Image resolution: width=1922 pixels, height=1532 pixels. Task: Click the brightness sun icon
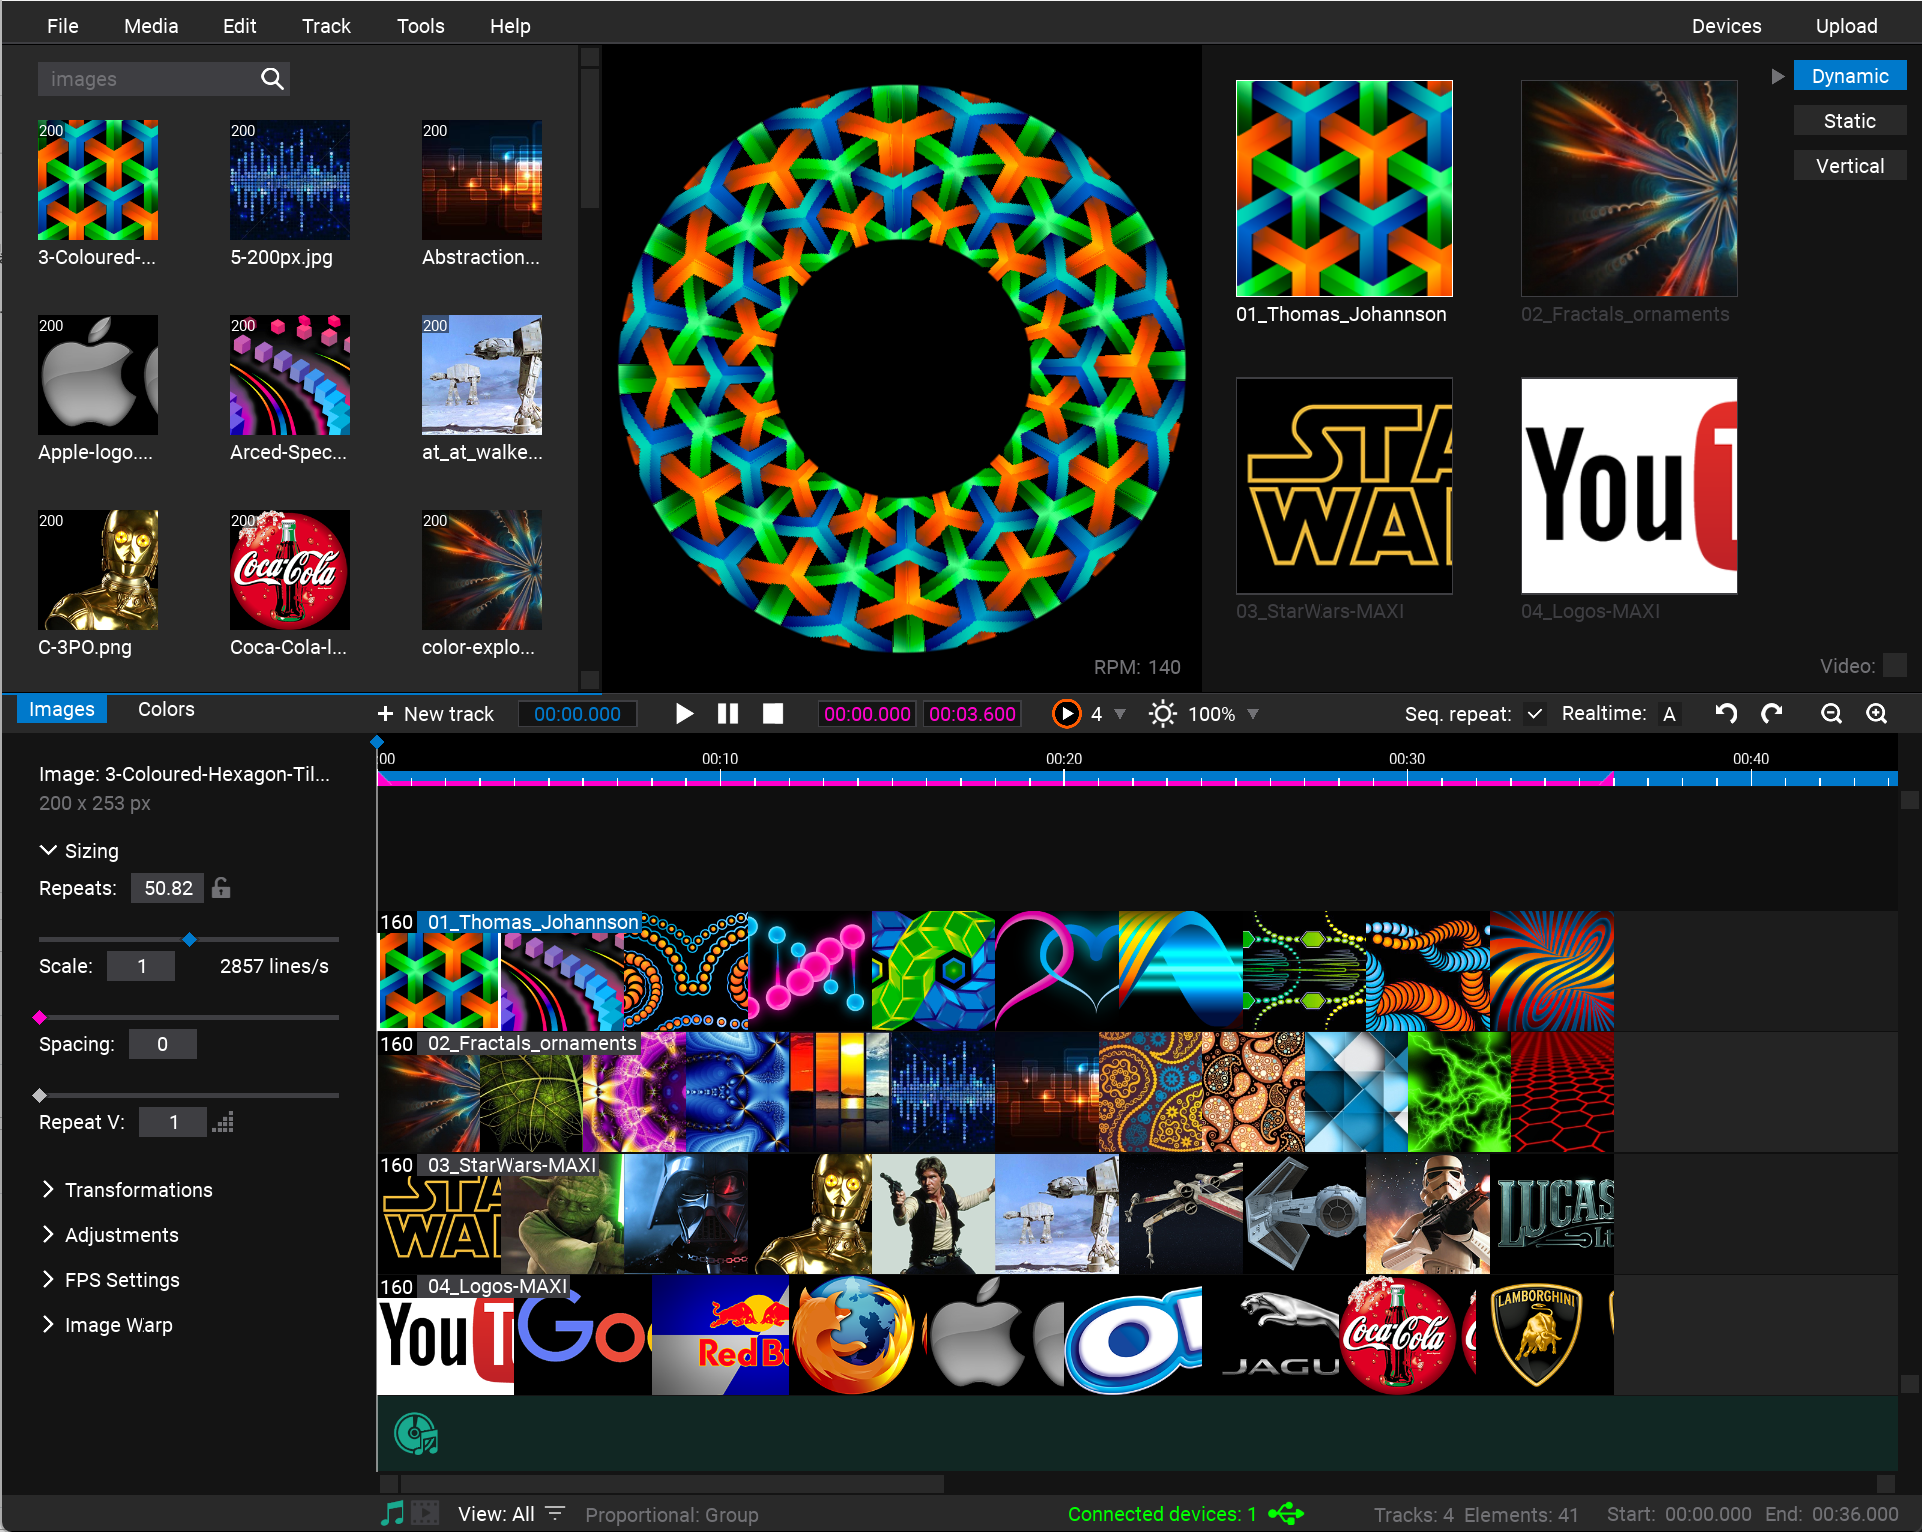pyautogui.click(x=1162, y=714)
